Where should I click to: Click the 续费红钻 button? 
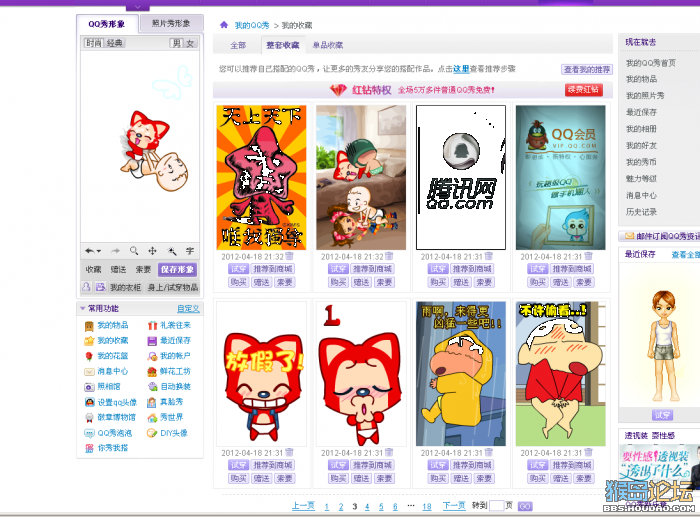tap(583, 90)
